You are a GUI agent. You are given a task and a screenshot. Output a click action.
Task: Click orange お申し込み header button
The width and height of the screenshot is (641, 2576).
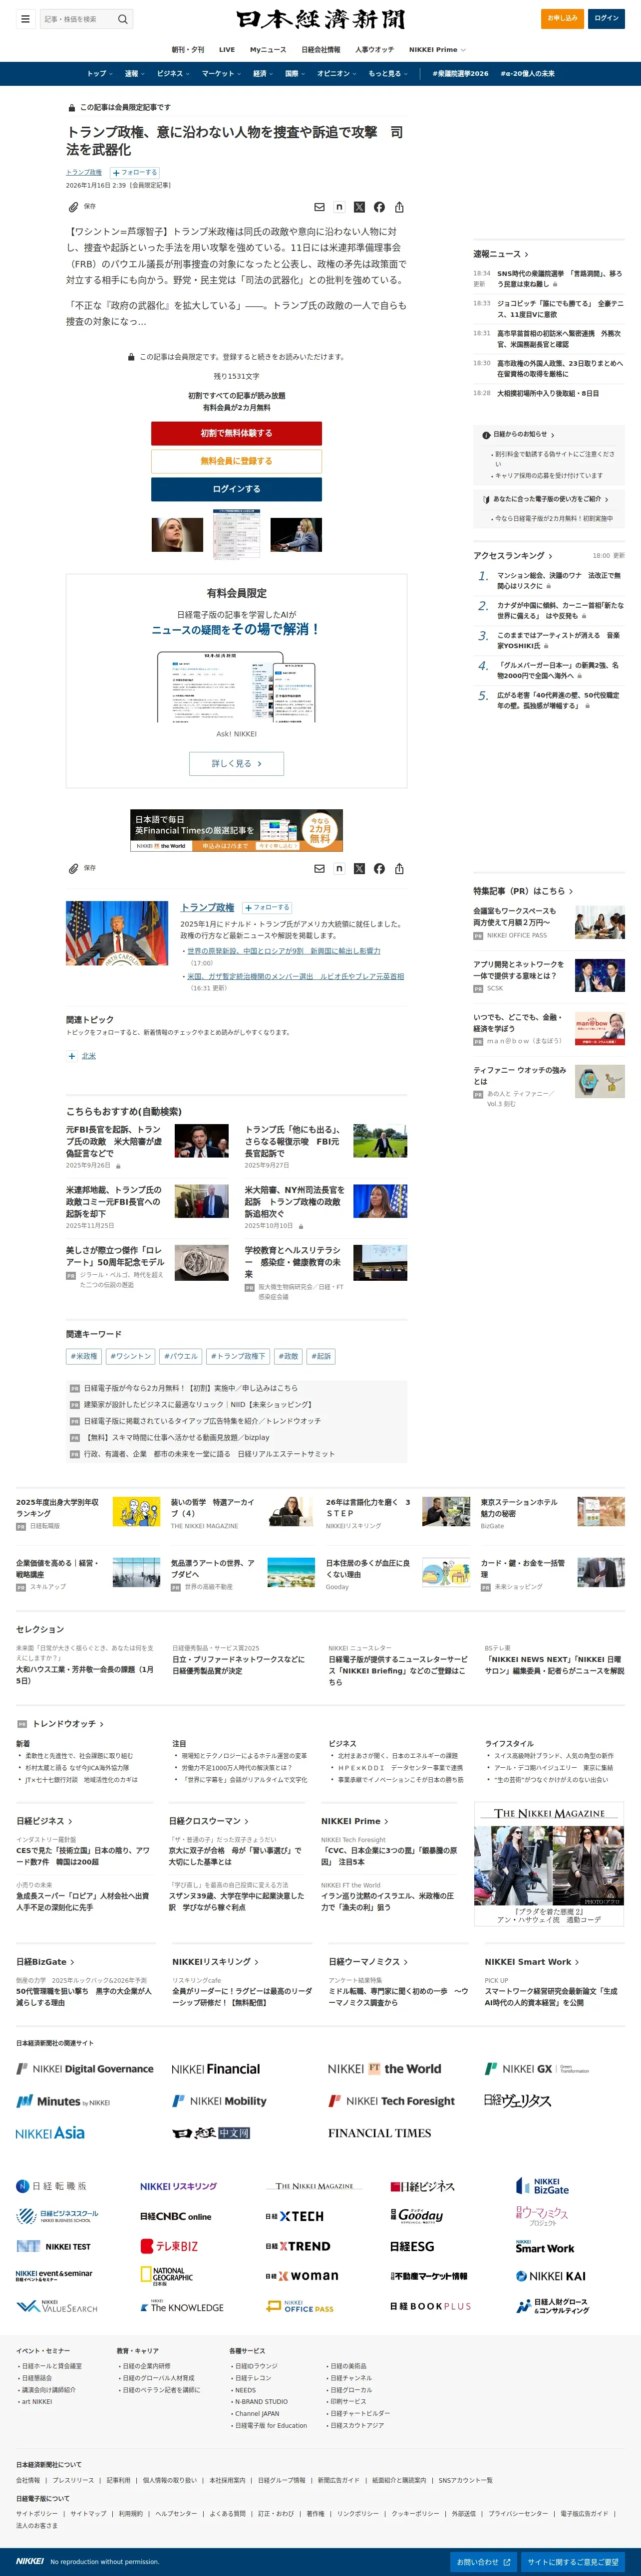[x=562, y=18]
